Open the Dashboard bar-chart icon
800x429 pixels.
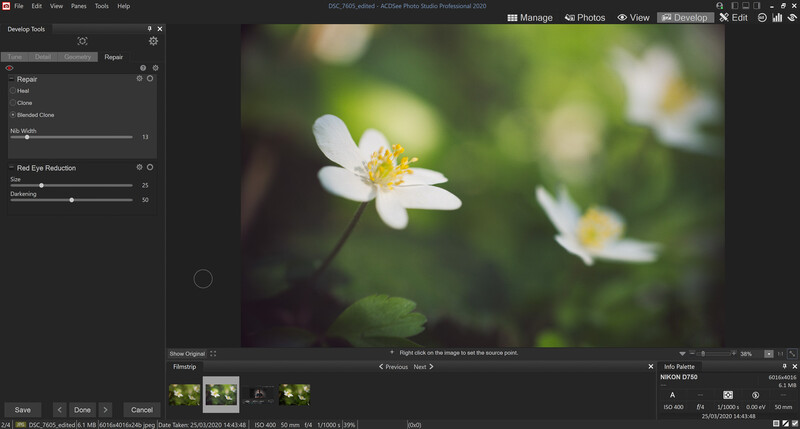pos(777,17)
